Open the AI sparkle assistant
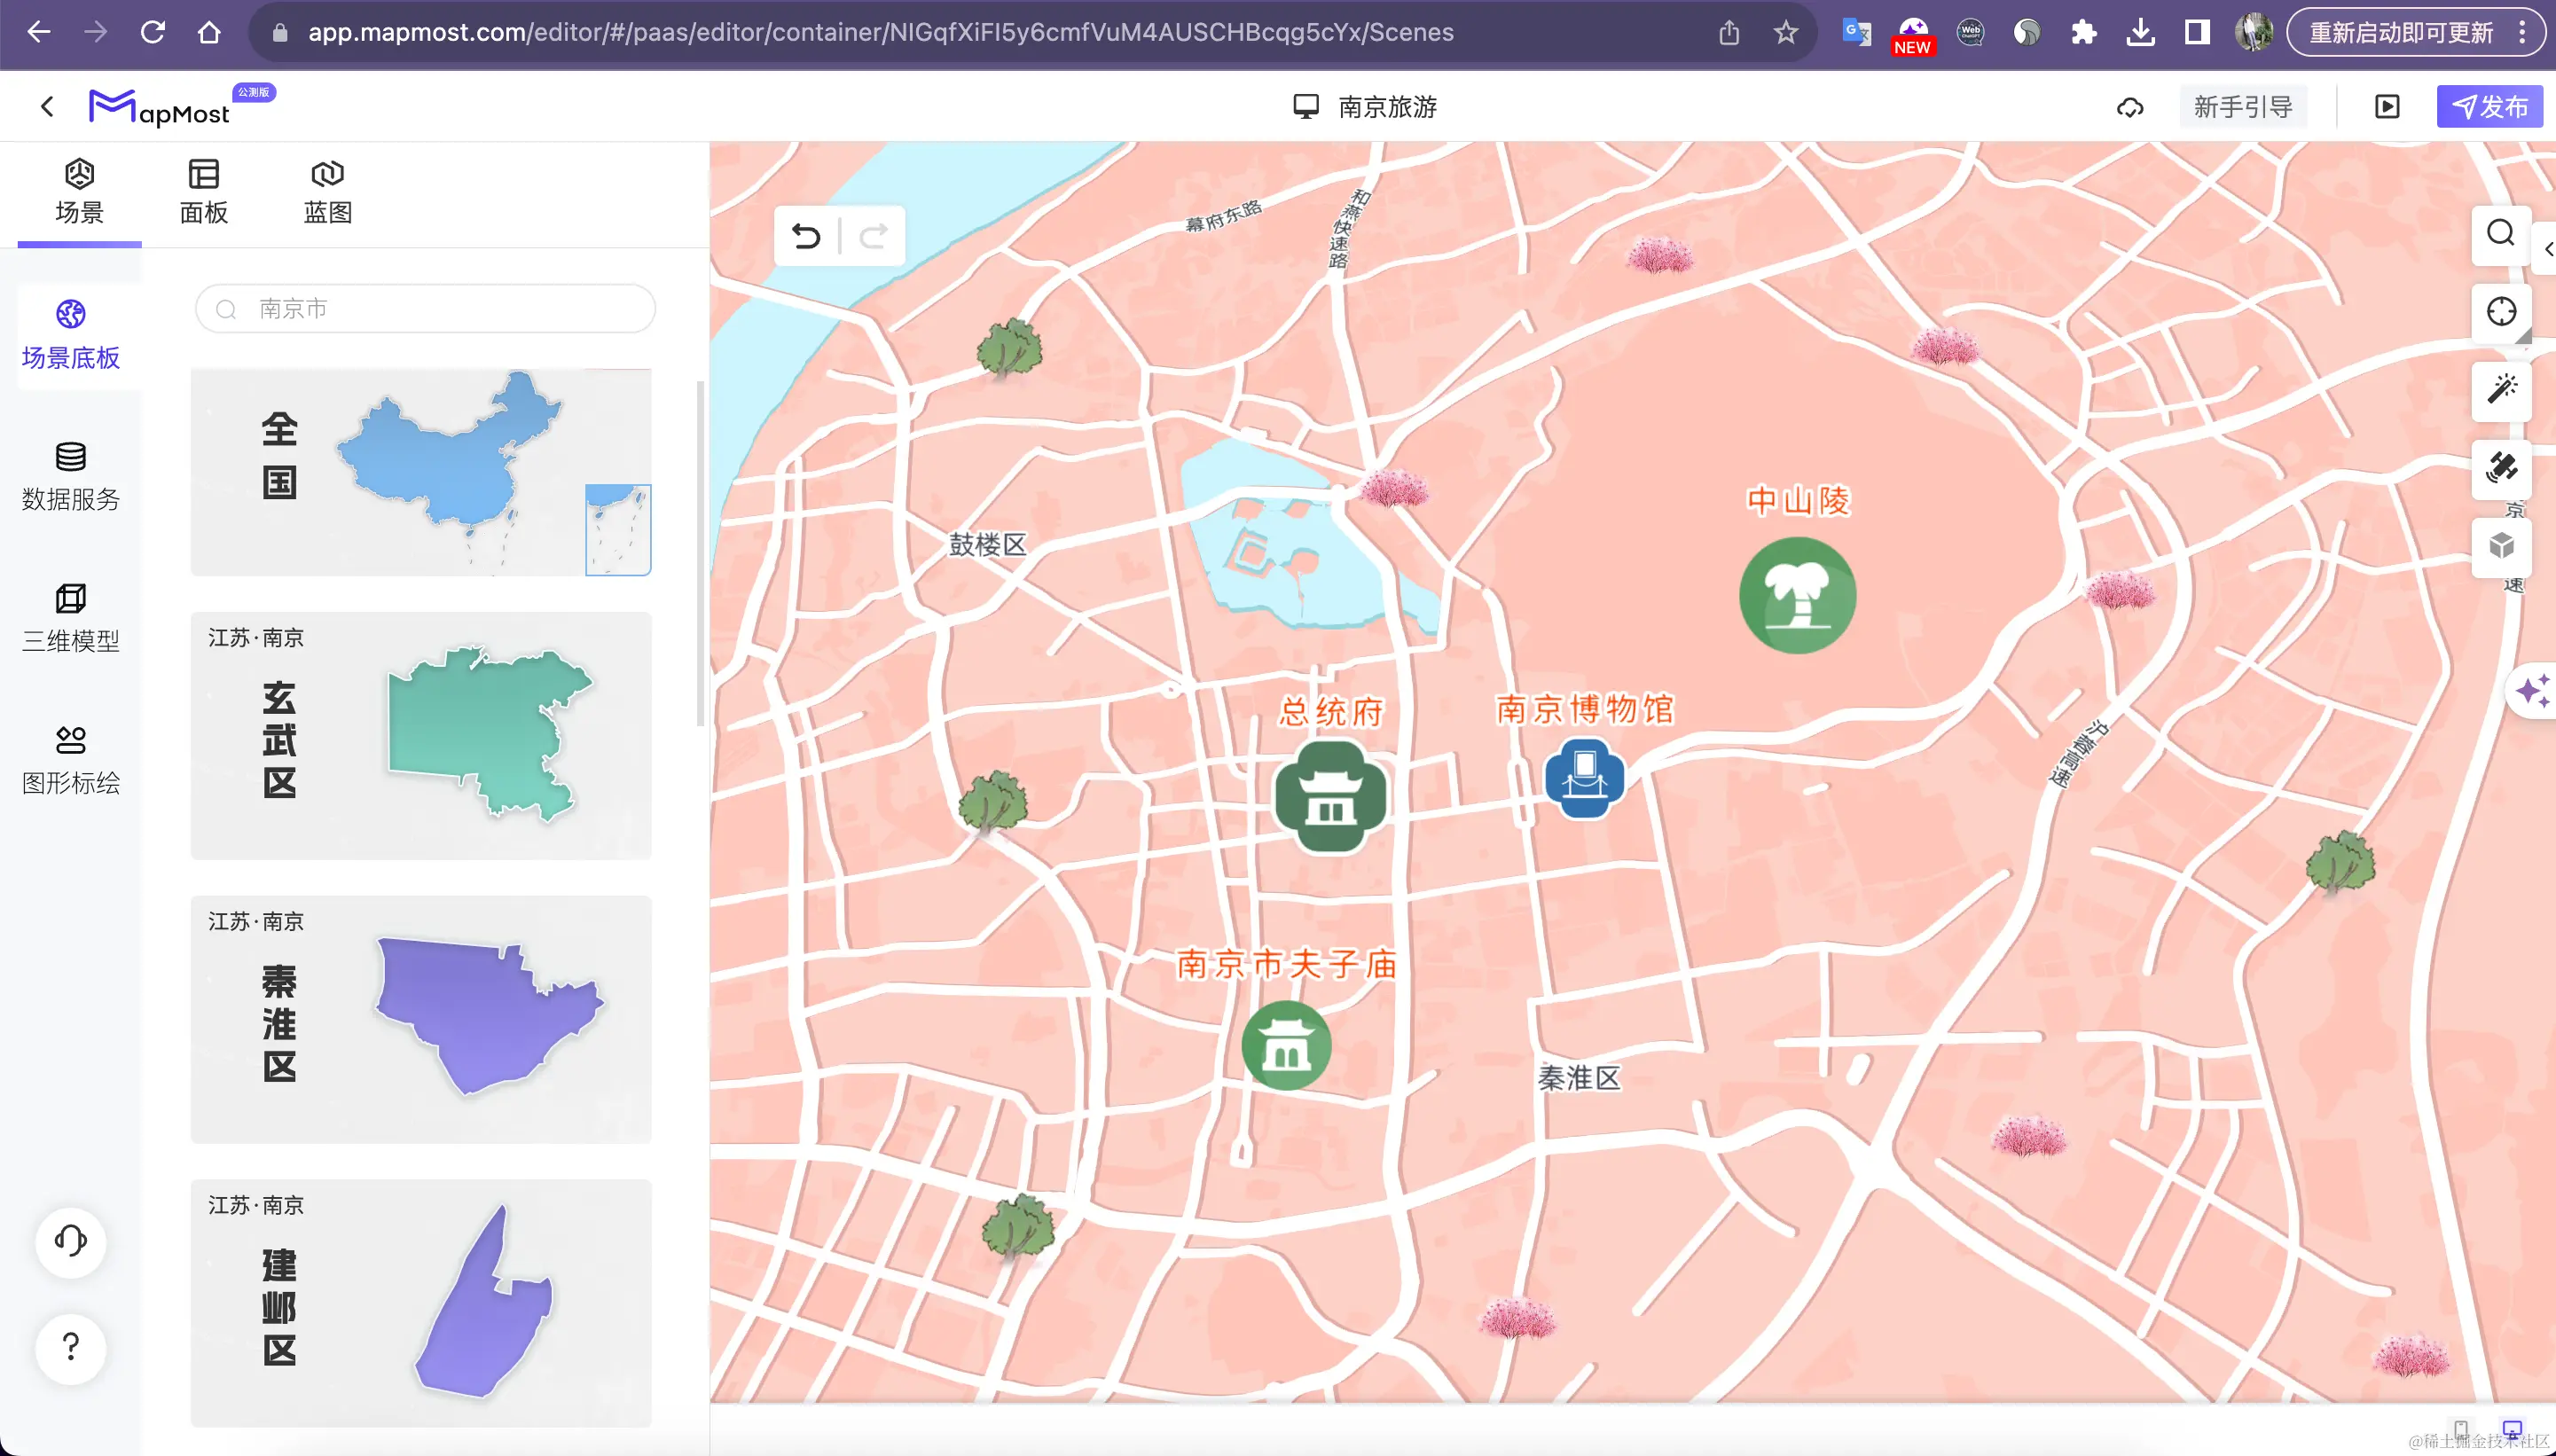2556x1456 pixels. pyautogui.click(x=2533, y=690)
